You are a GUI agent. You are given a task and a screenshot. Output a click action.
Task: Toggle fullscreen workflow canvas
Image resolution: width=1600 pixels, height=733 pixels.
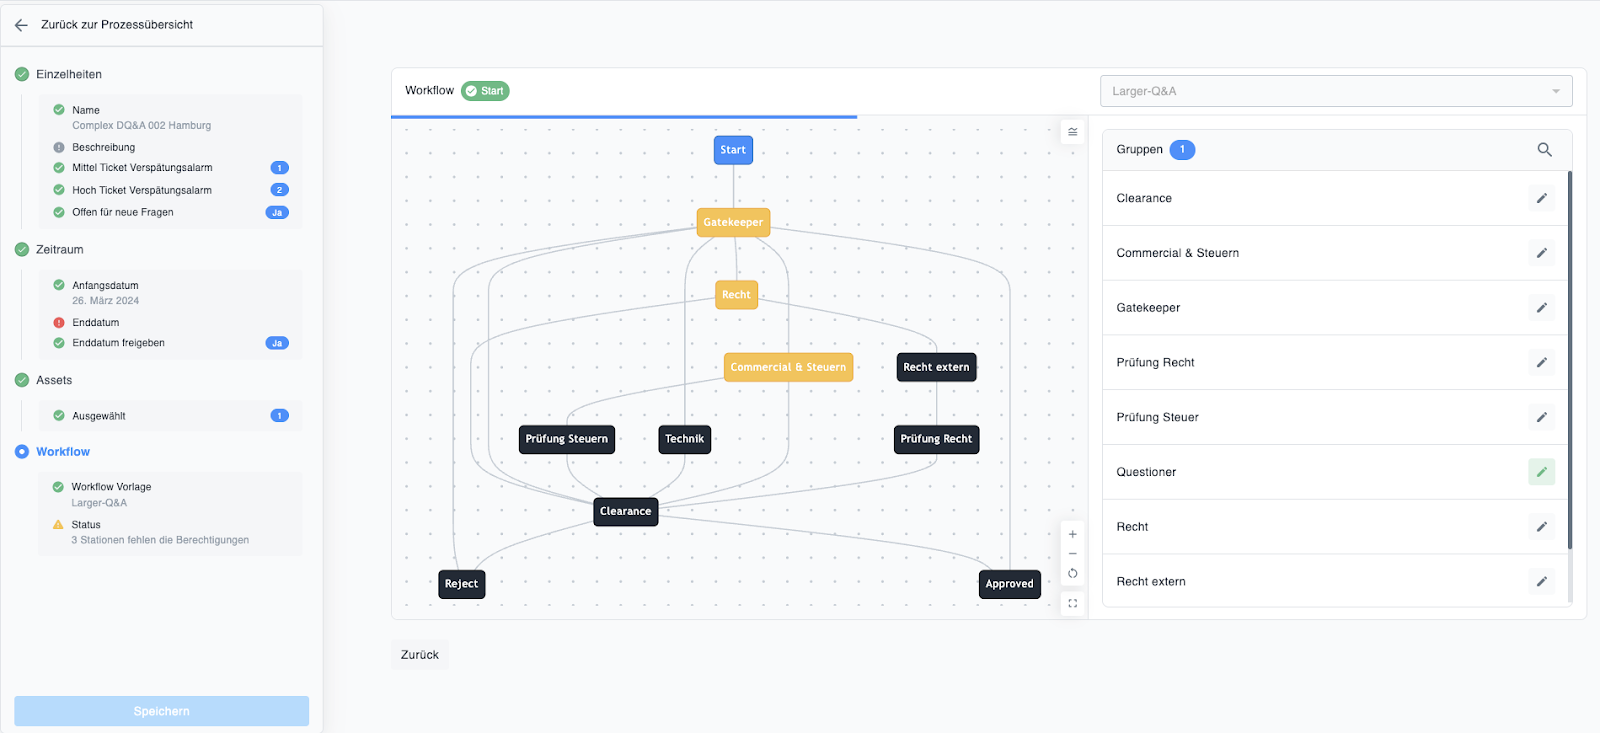[1072, 603]
